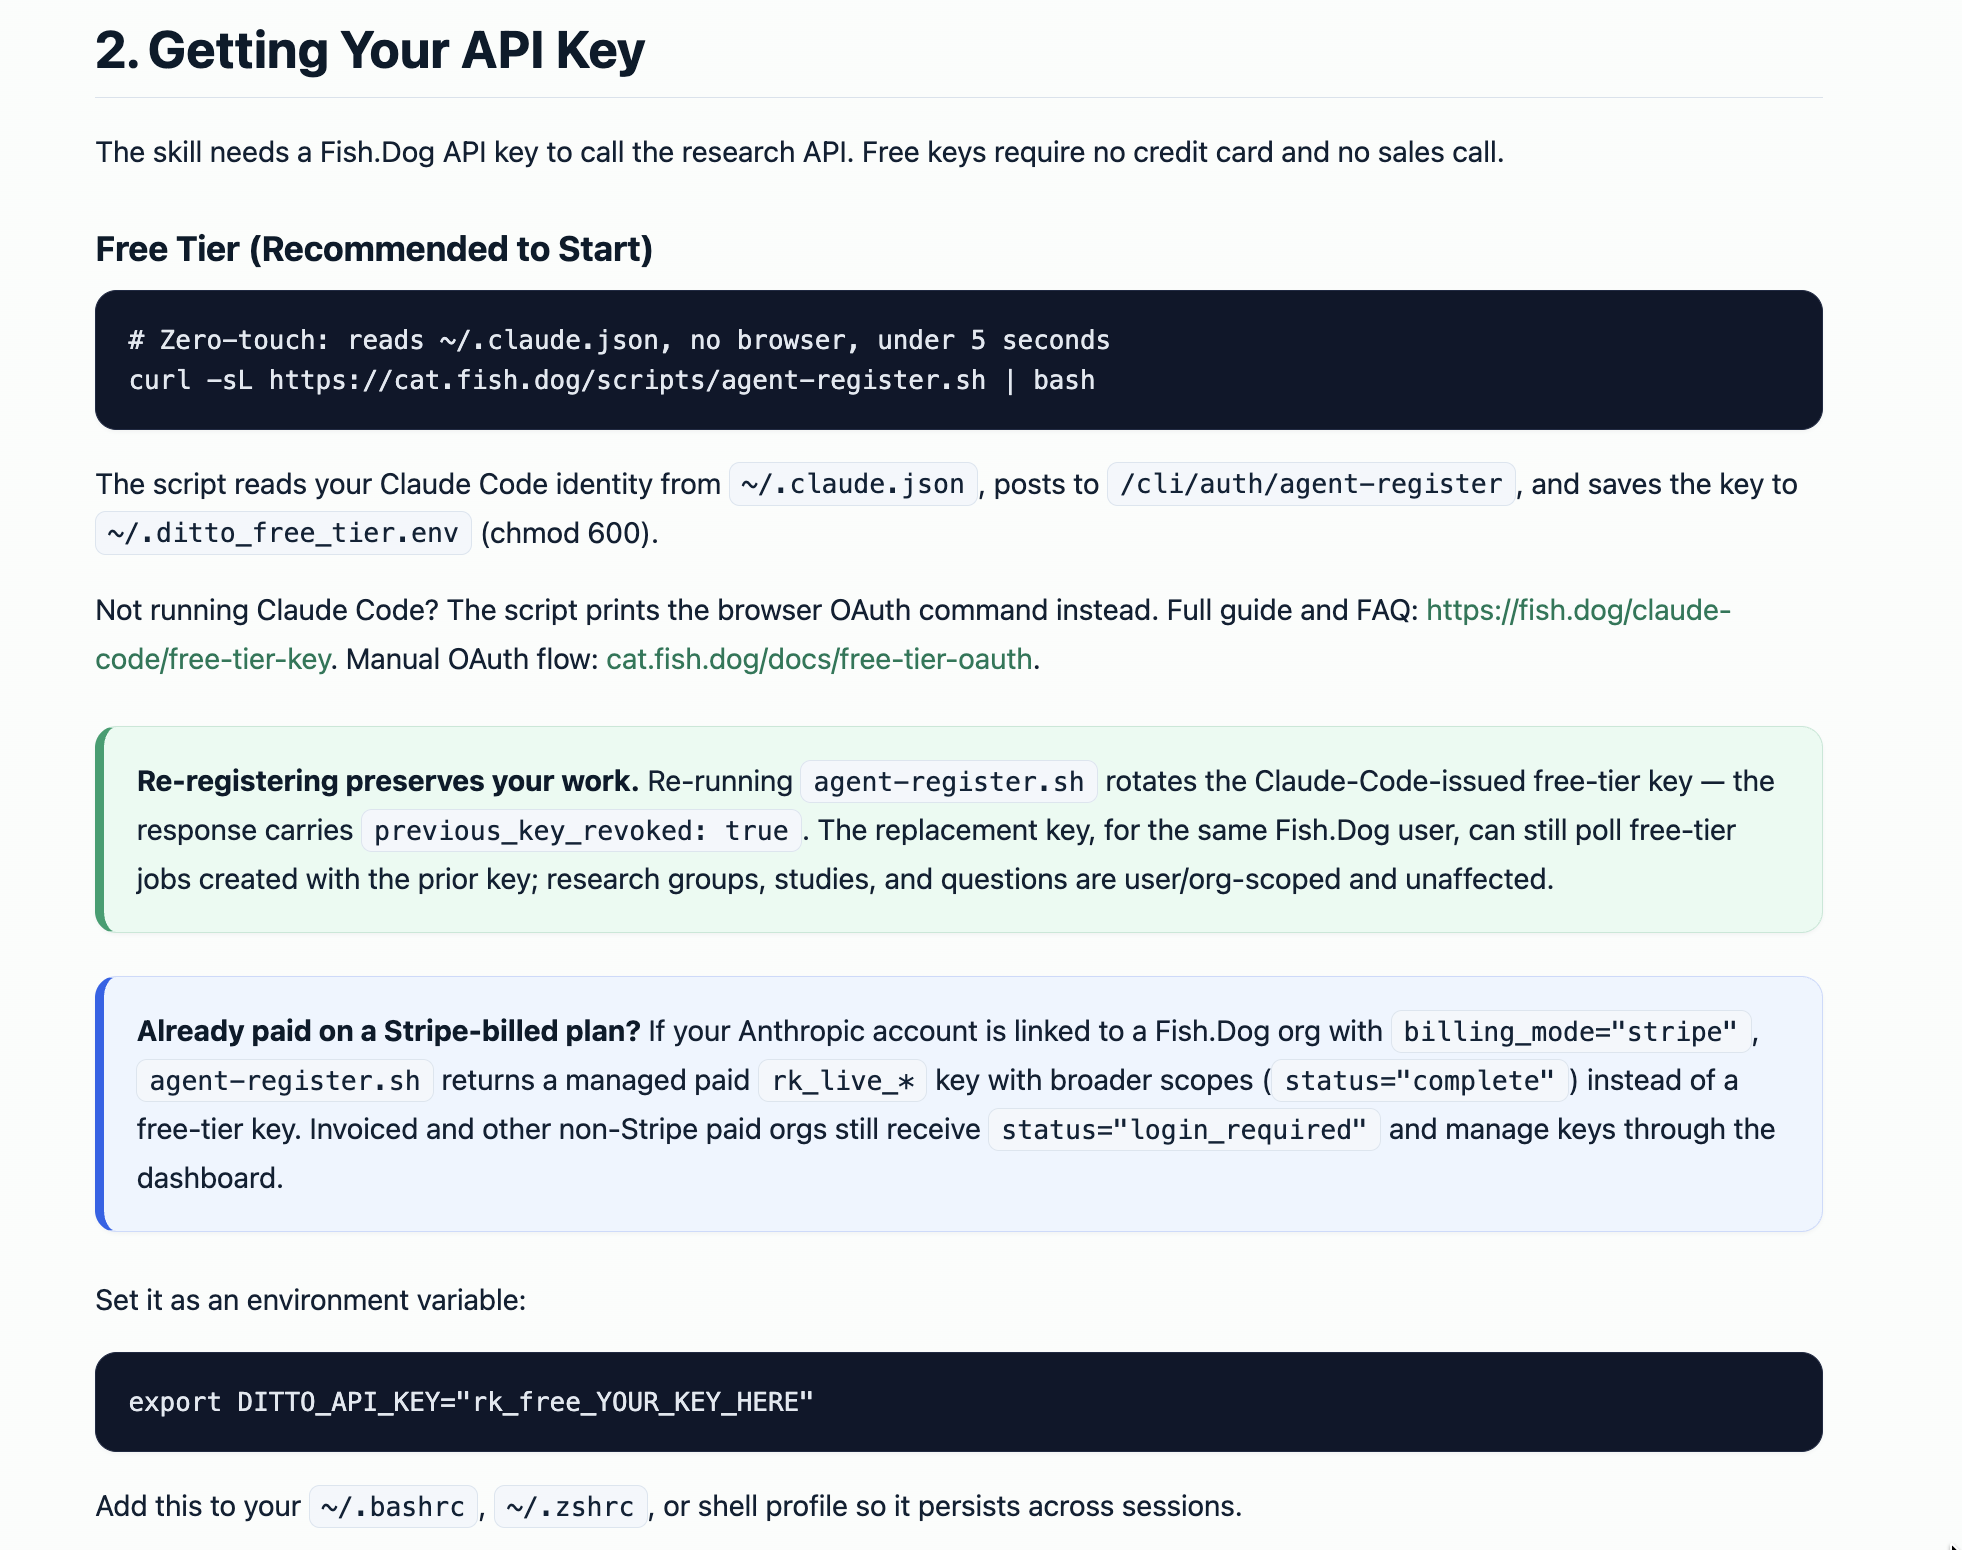Screen dimensions: 1962x1550
Task: Click 'agent-register.sh' code in the blue callout
Action: (285, 1080)
